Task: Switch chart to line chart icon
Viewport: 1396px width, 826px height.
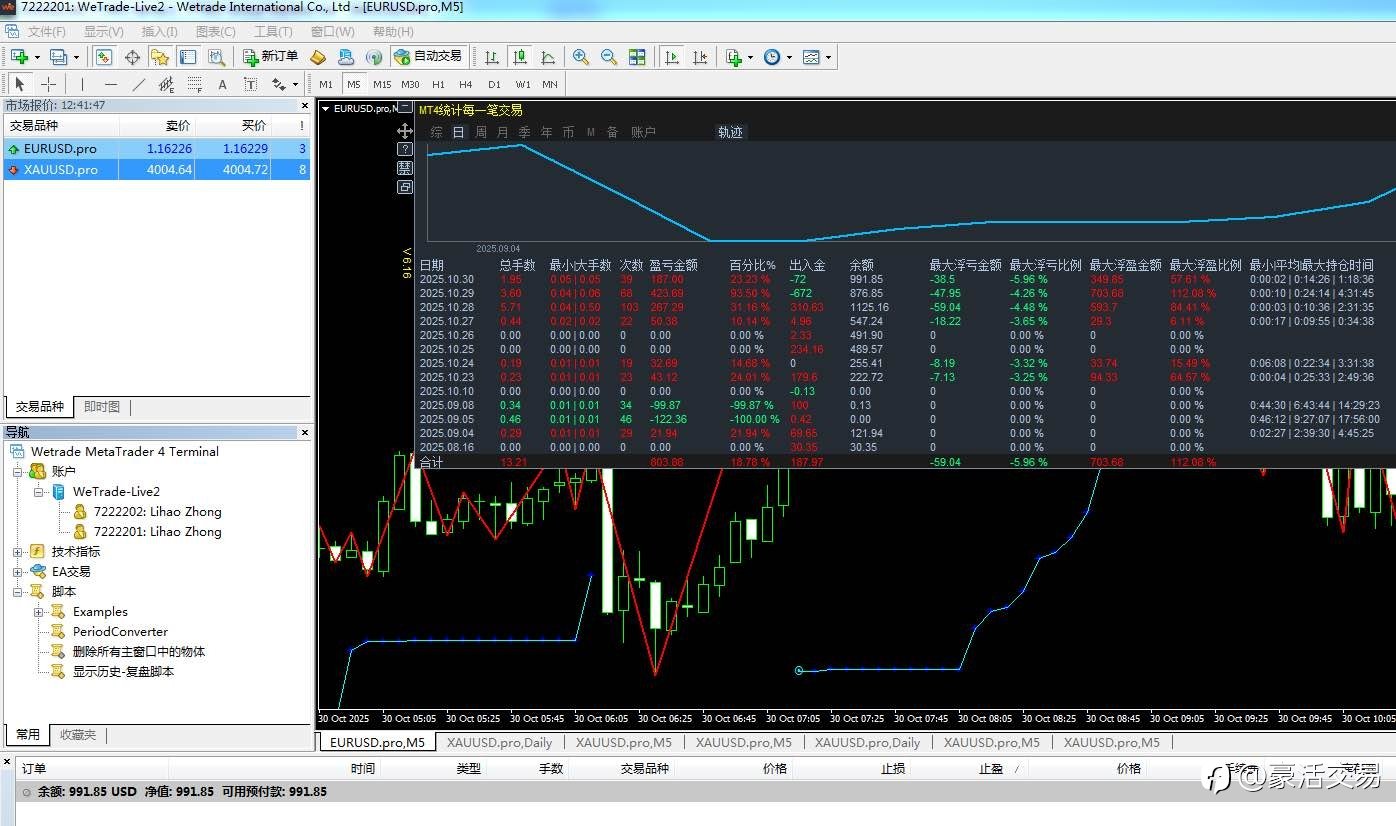Action: [x=548, y=57]
